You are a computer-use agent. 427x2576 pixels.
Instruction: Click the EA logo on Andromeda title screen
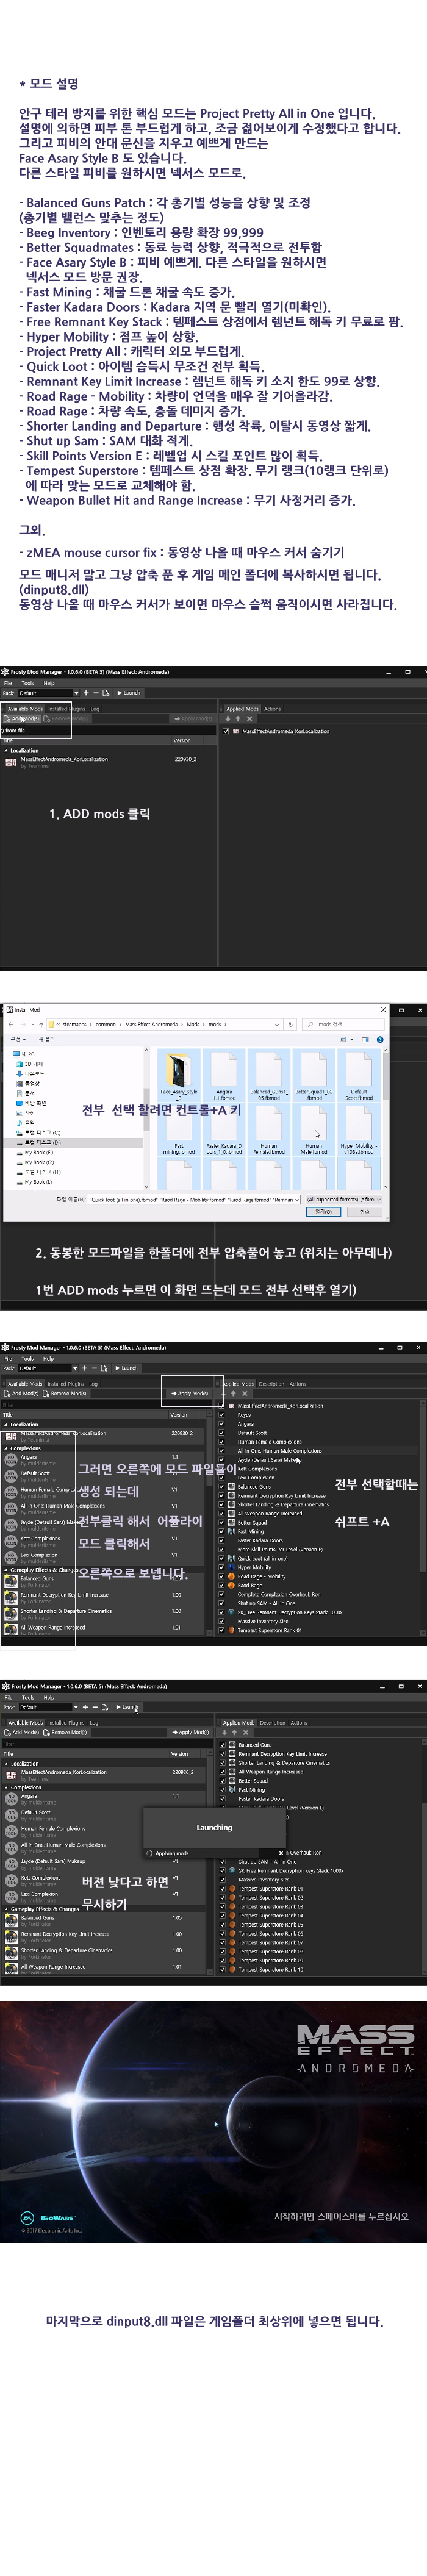click(28, 2217)
